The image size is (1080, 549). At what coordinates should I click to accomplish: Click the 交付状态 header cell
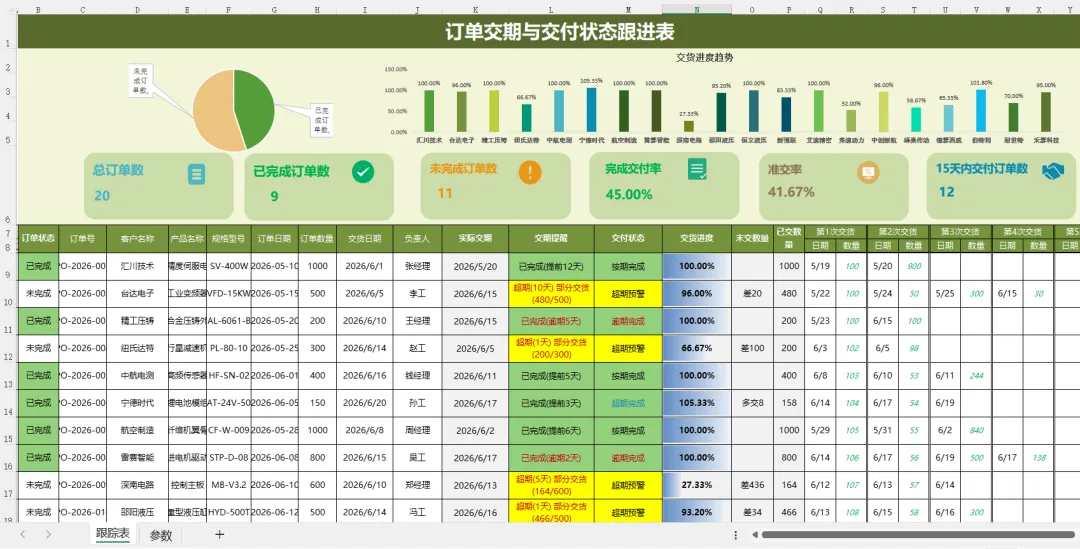point(628,238)
